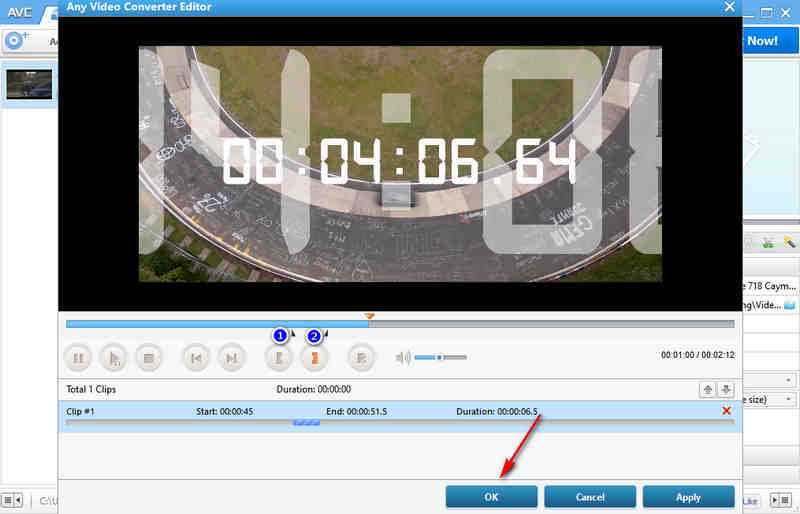
Task: Set the orange clip end point marker
Action: [x=314, y=358]
